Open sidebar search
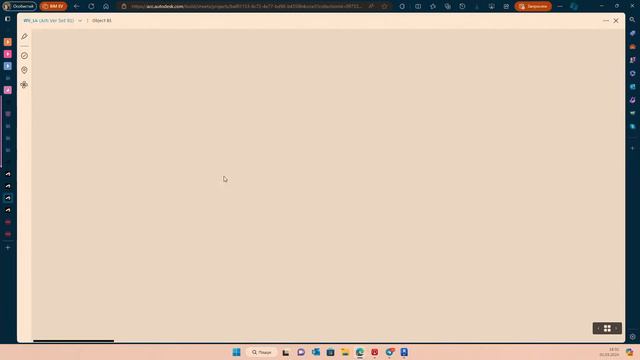This screenshot has width=640, height=360. click(x=632, y=19)
